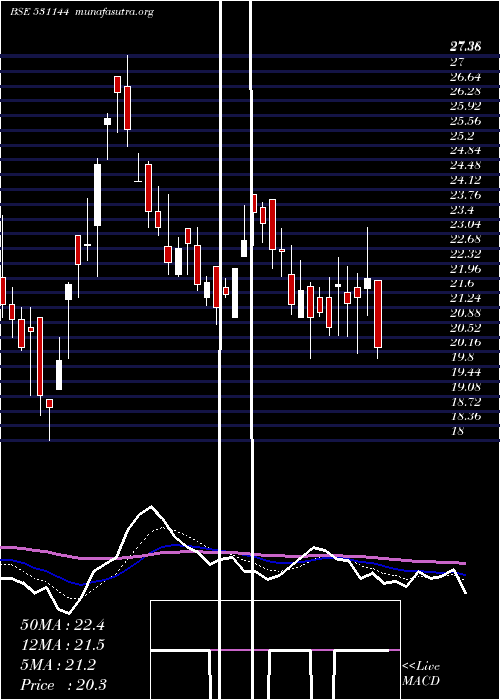Click the 21.6 price axis label
The height and width of the screenshot is (700, 500).
tap(462, 283)
